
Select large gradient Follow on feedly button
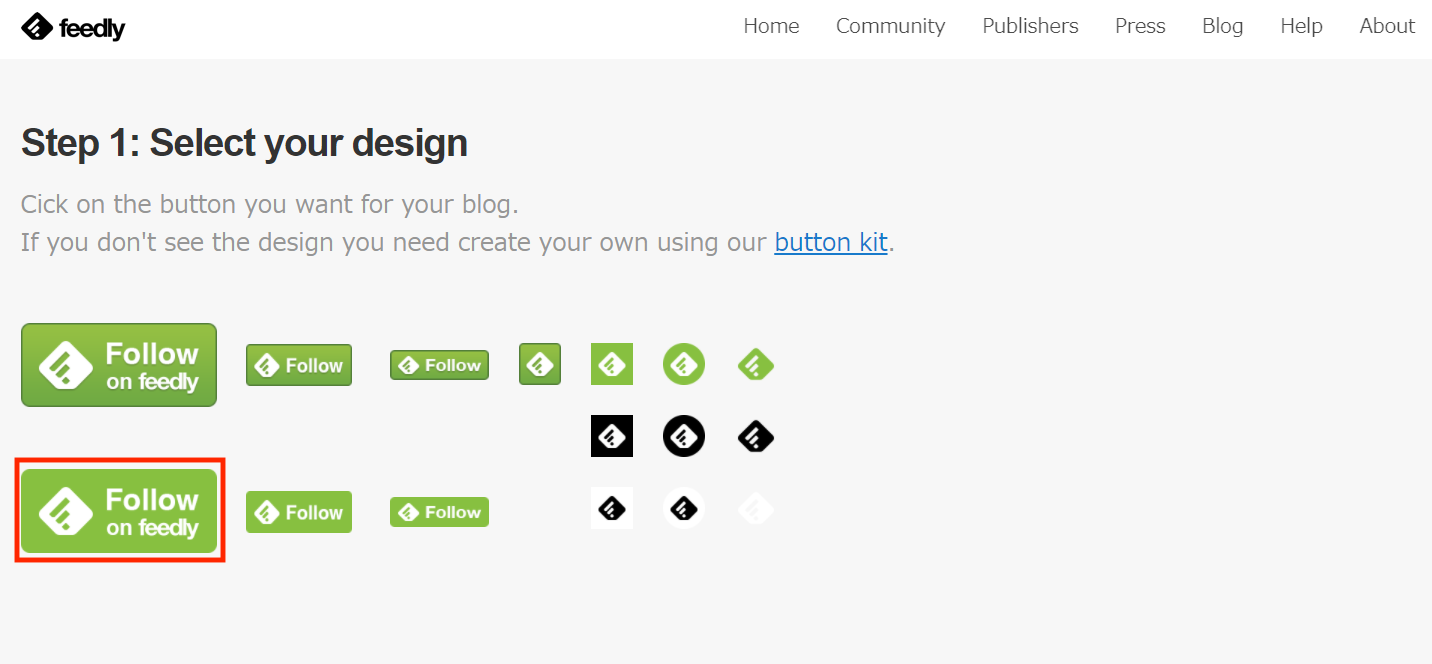[x=119, y=365]
